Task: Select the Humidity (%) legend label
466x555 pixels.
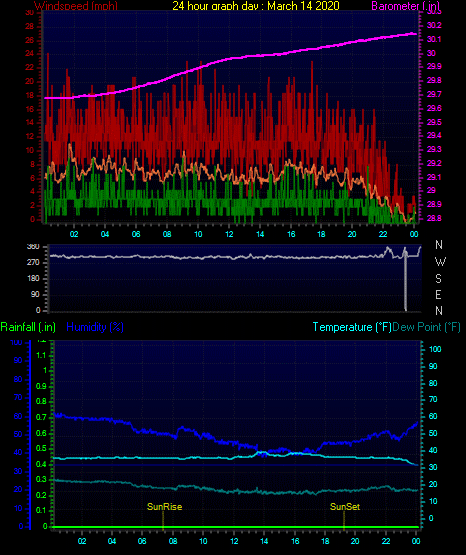Action: [x=95, y=327]
